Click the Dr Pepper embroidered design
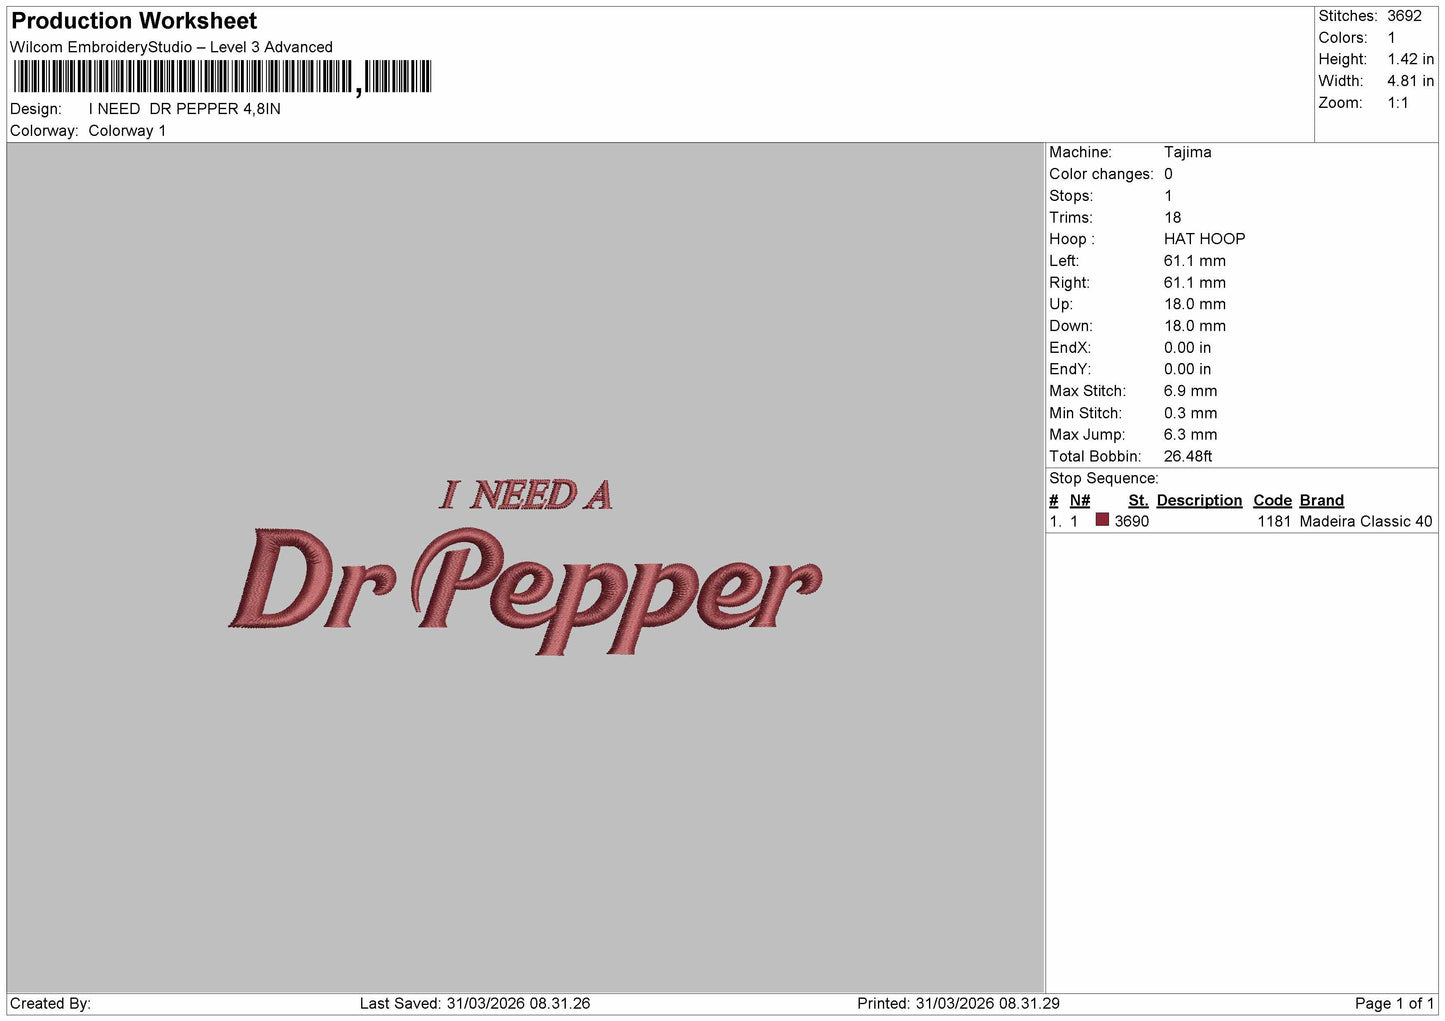 point(525,590)
